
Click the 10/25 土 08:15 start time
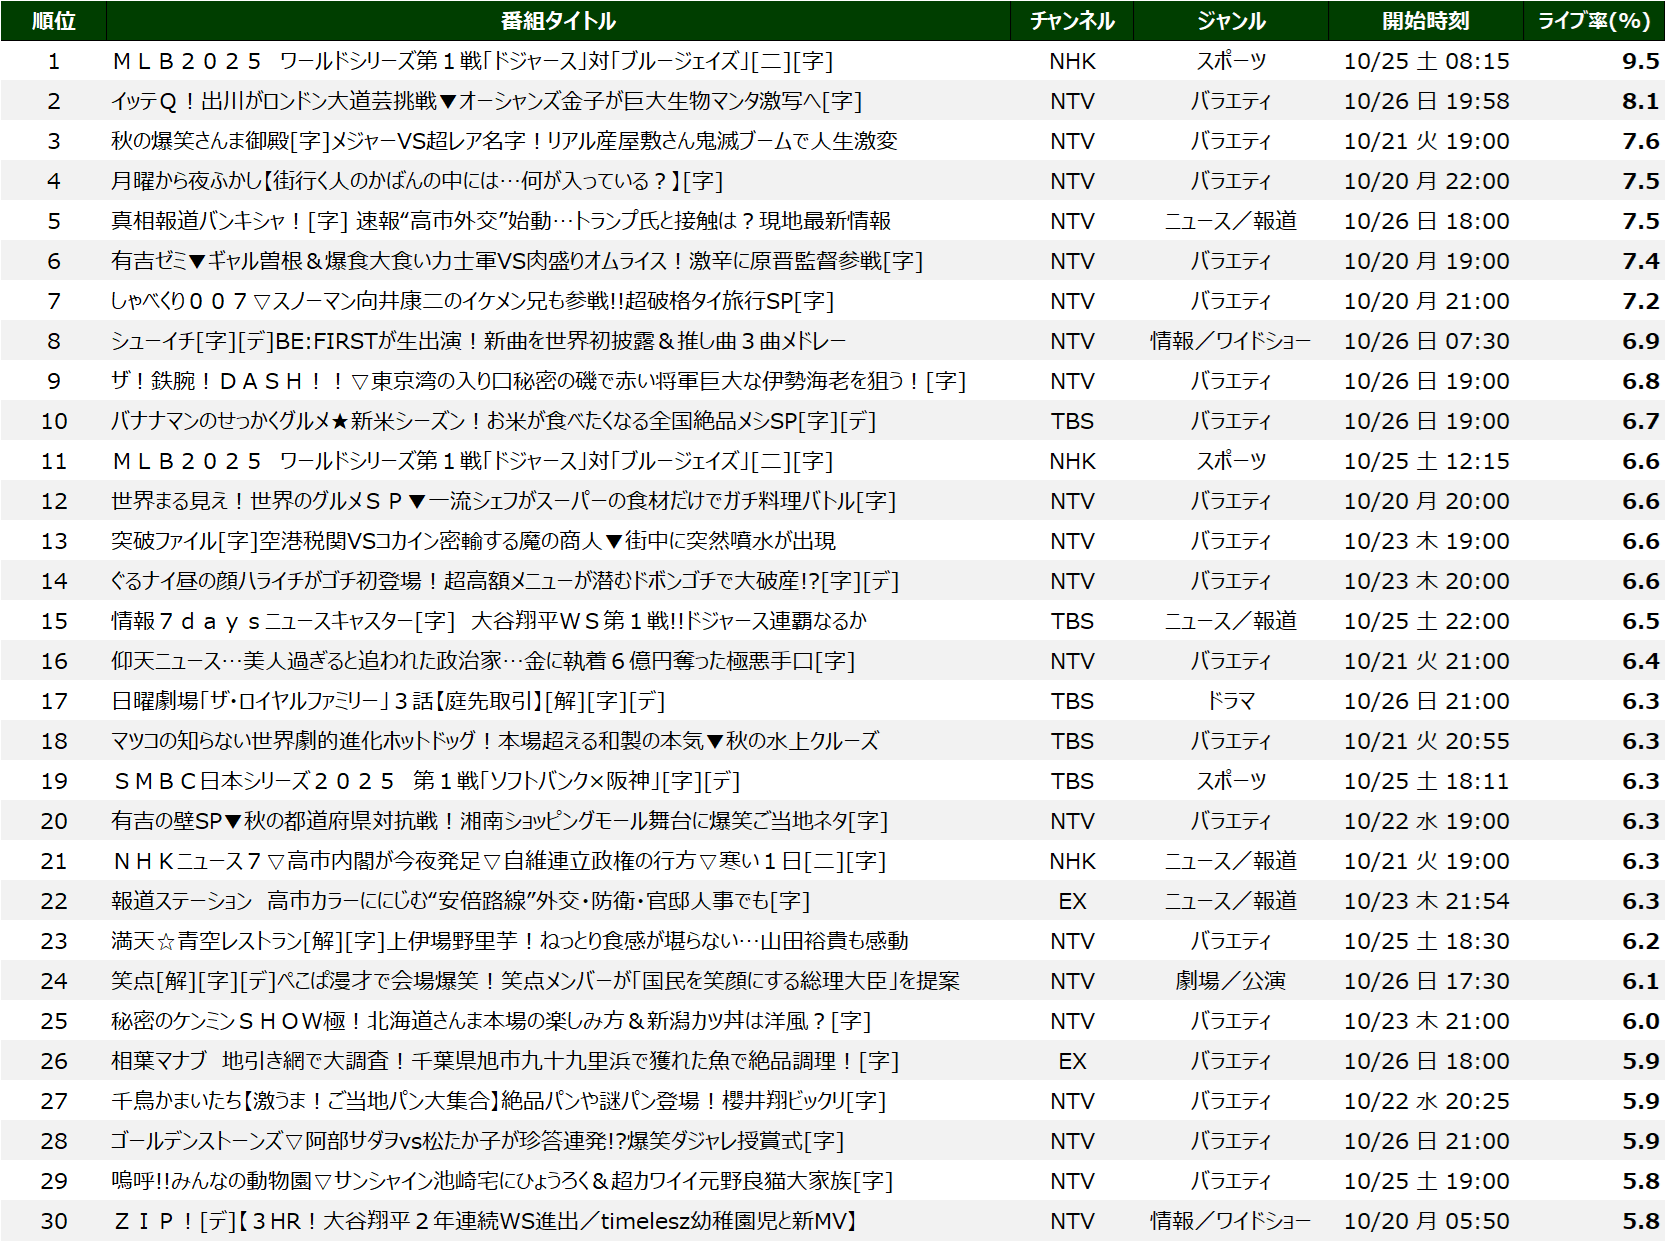coord(1426,61)
